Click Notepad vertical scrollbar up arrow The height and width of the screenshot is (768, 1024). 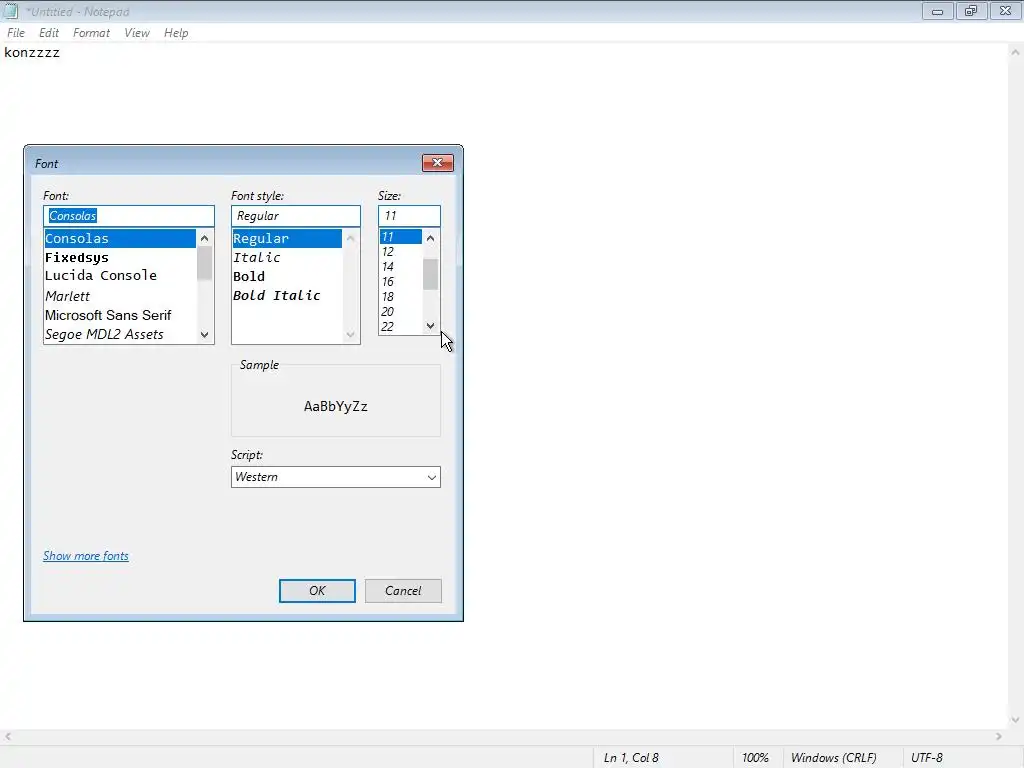pyautogui.click(x=1015, y=52)
